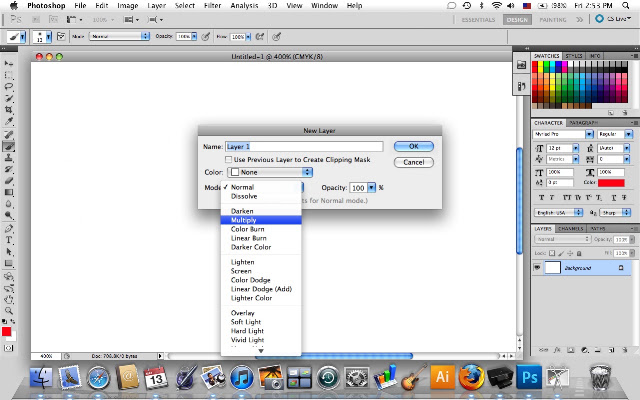Screen dimensions: 640x400
Task: Open the Sharp anti-aliasing dropdown
Action: (616, 213)
